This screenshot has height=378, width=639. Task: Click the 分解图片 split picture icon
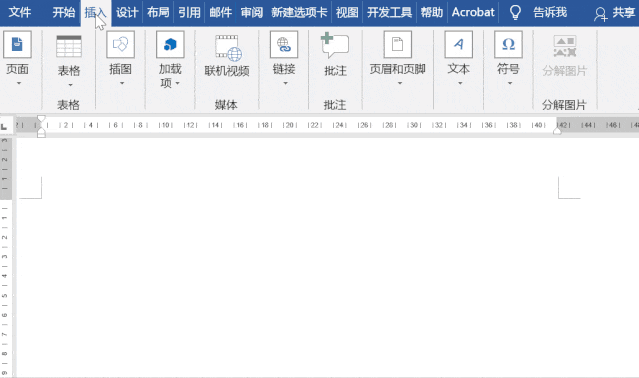(565, 46)
